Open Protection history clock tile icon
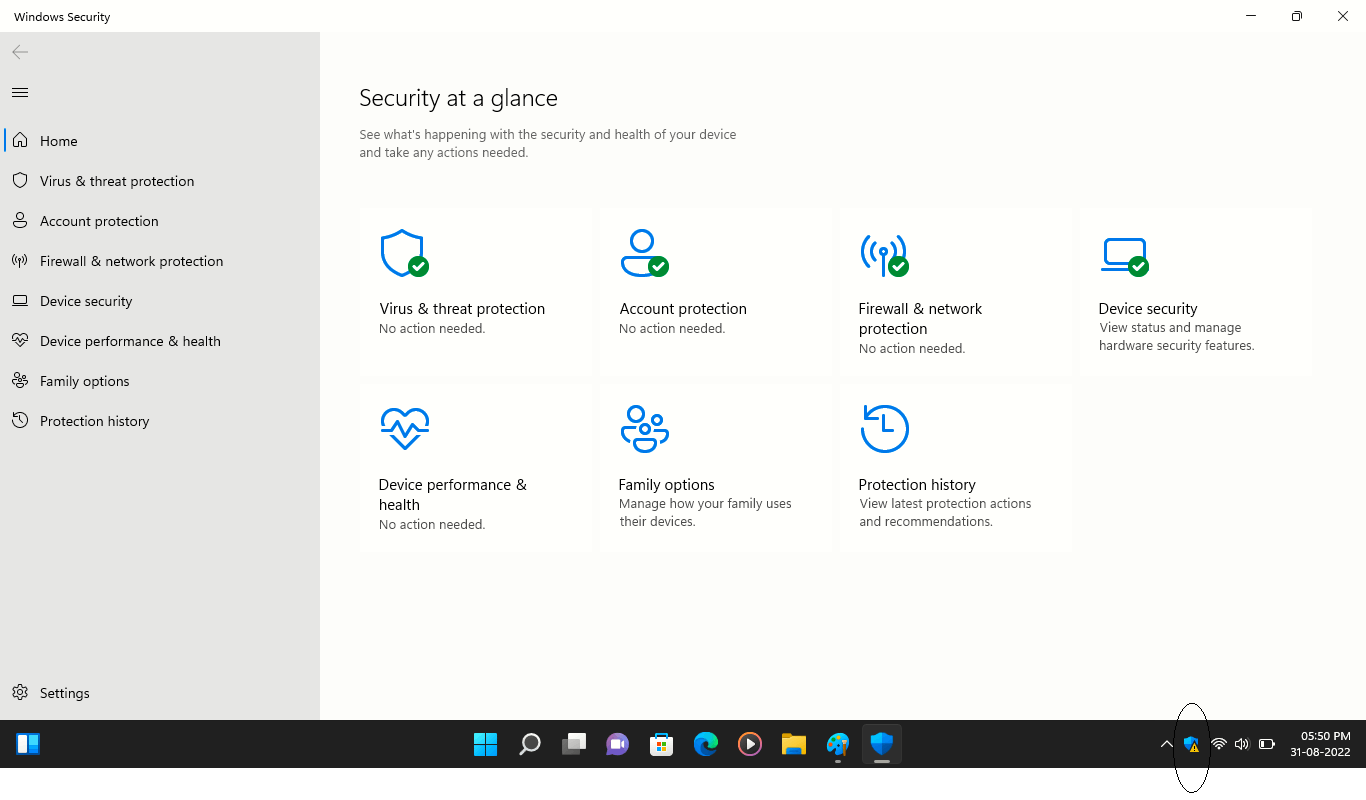Viewport: 1366px width, 800px height. (885, 429)
